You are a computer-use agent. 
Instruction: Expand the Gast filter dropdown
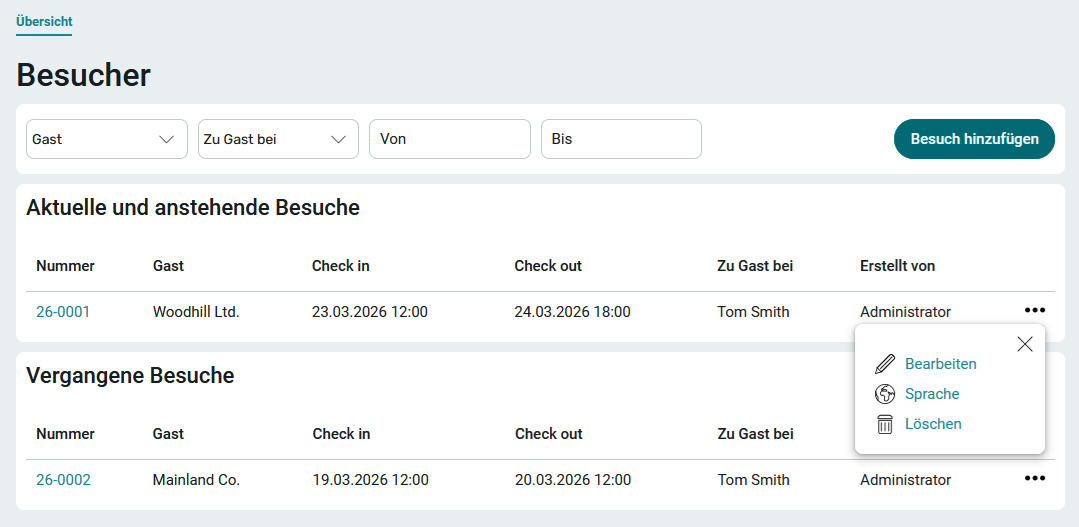pos(107,139)
